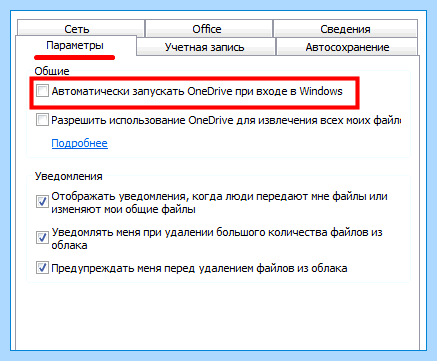Viewport: 437px width, 361px height.
Task: Select the Параметры tab
Action: pos(75,45)
